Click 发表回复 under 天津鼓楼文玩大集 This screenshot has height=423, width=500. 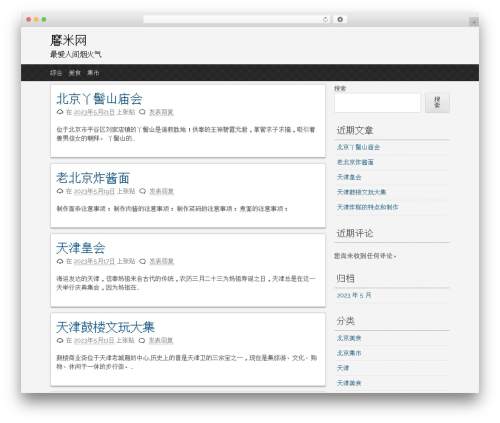tap(161, 340)
